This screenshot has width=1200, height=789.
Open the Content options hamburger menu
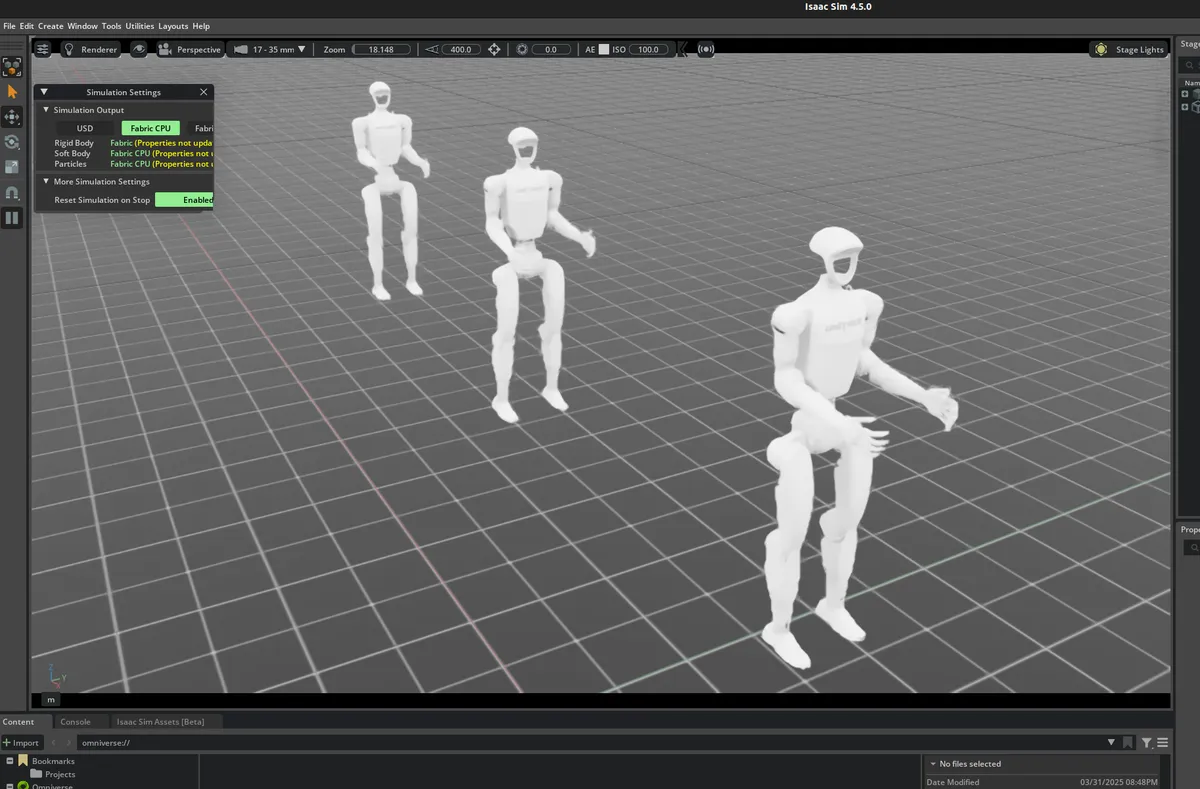[1162, 743]
